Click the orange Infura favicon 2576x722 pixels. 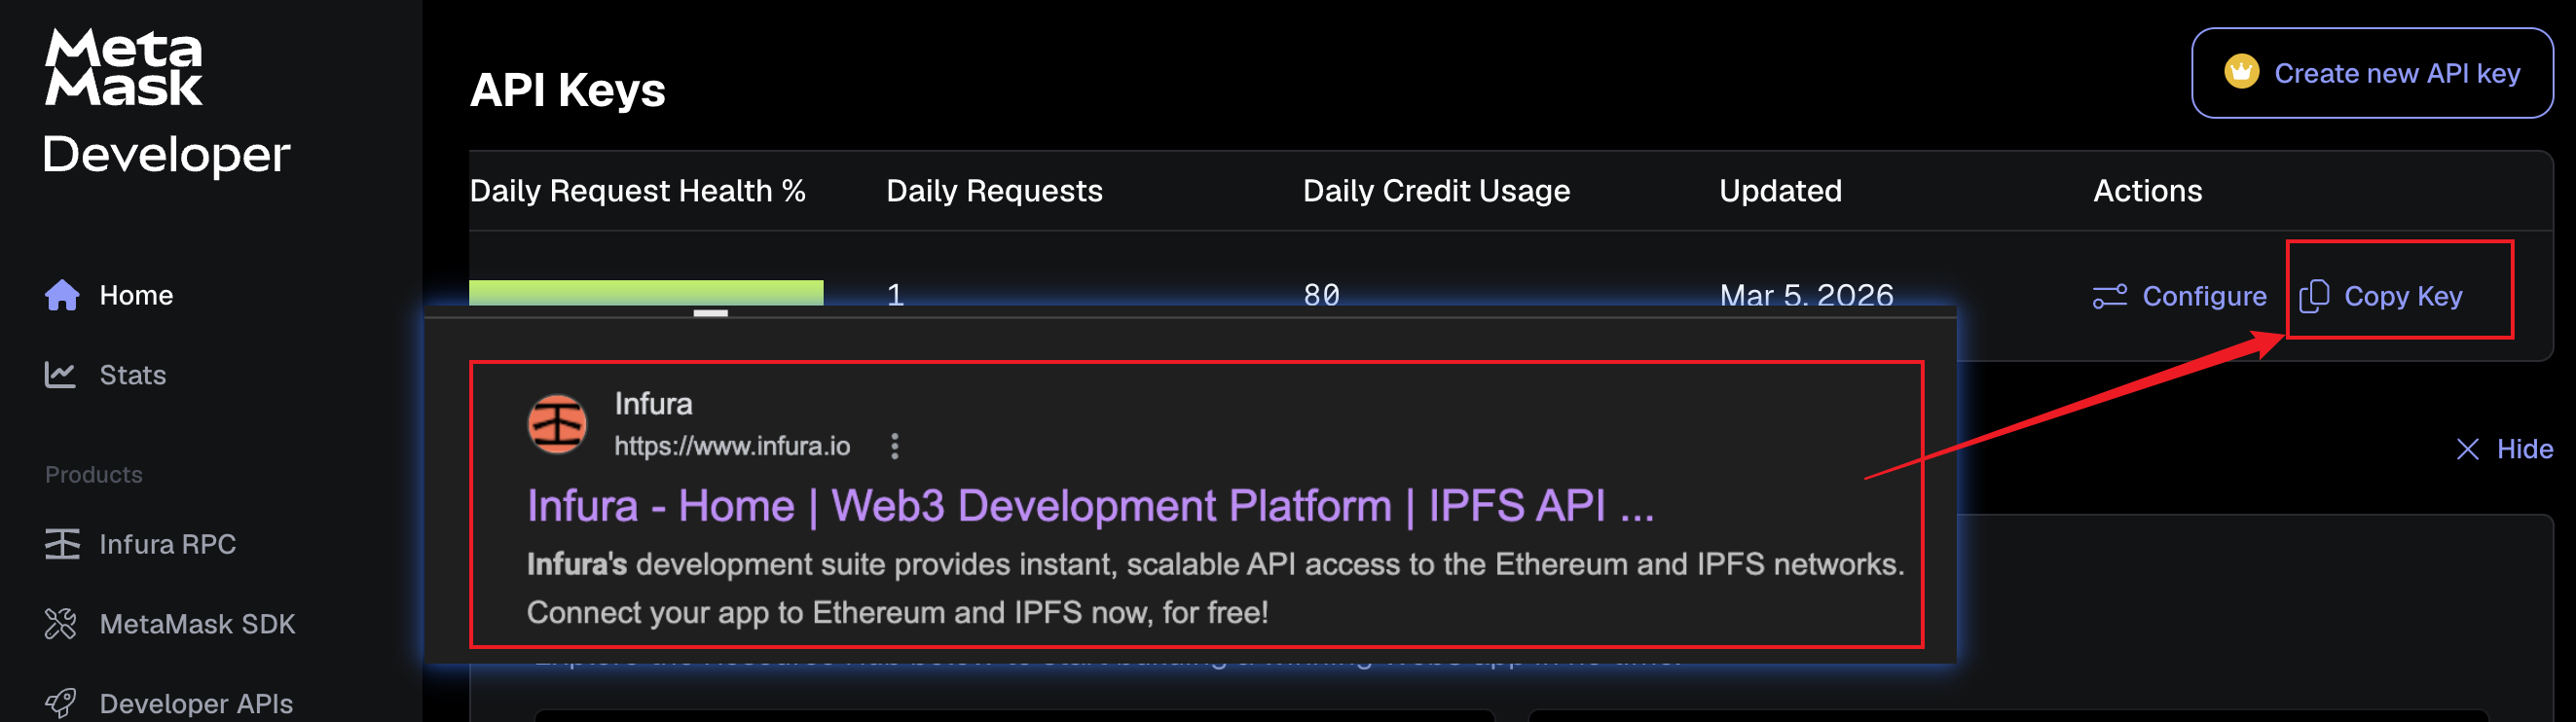pos(557,424)
